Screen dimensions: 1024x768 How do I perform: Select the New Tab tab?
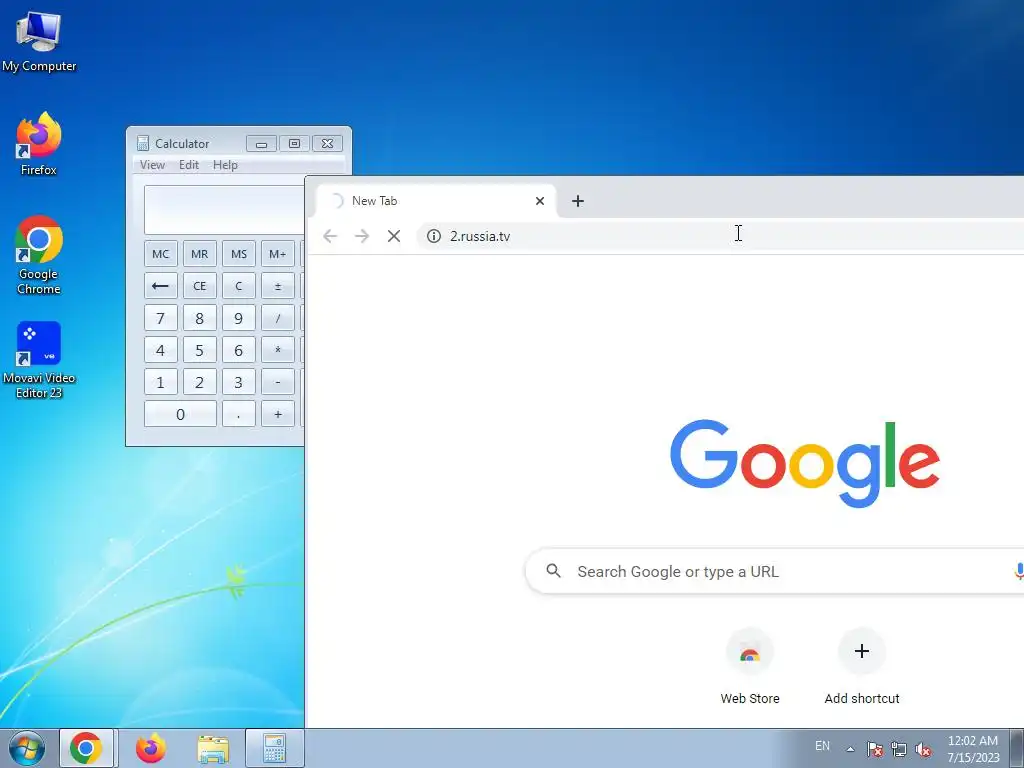(x=436, y=200)
